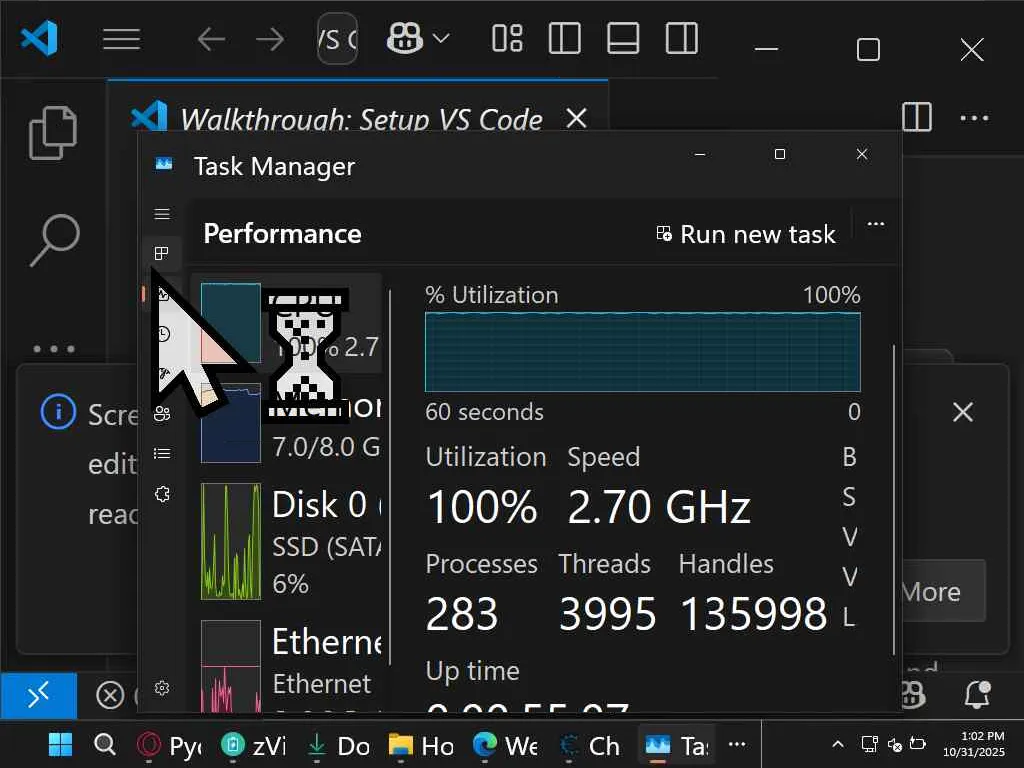Switch to Processes page in Task Manager

click(x=162, y=254)
